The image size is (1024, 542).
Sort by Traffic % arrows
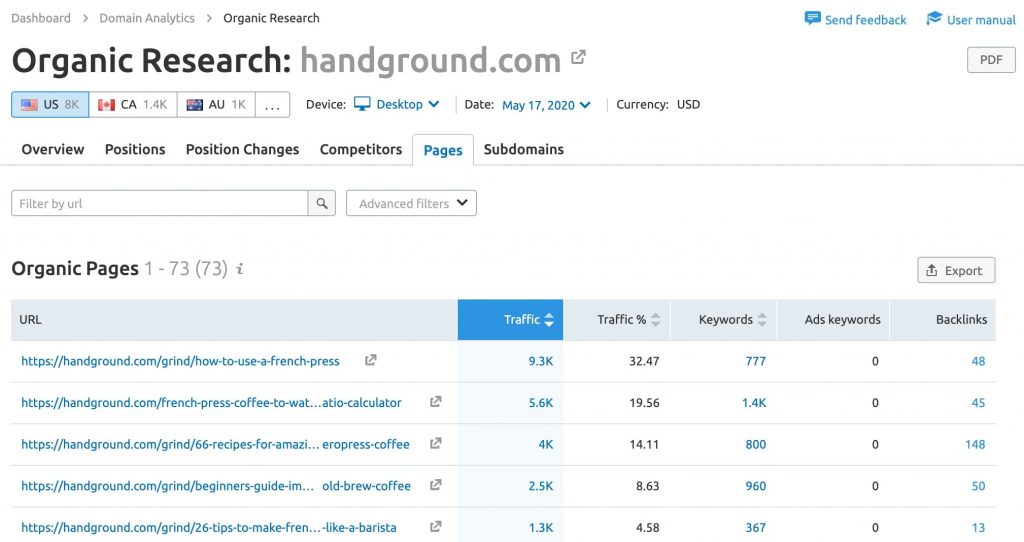click(656, 319)
